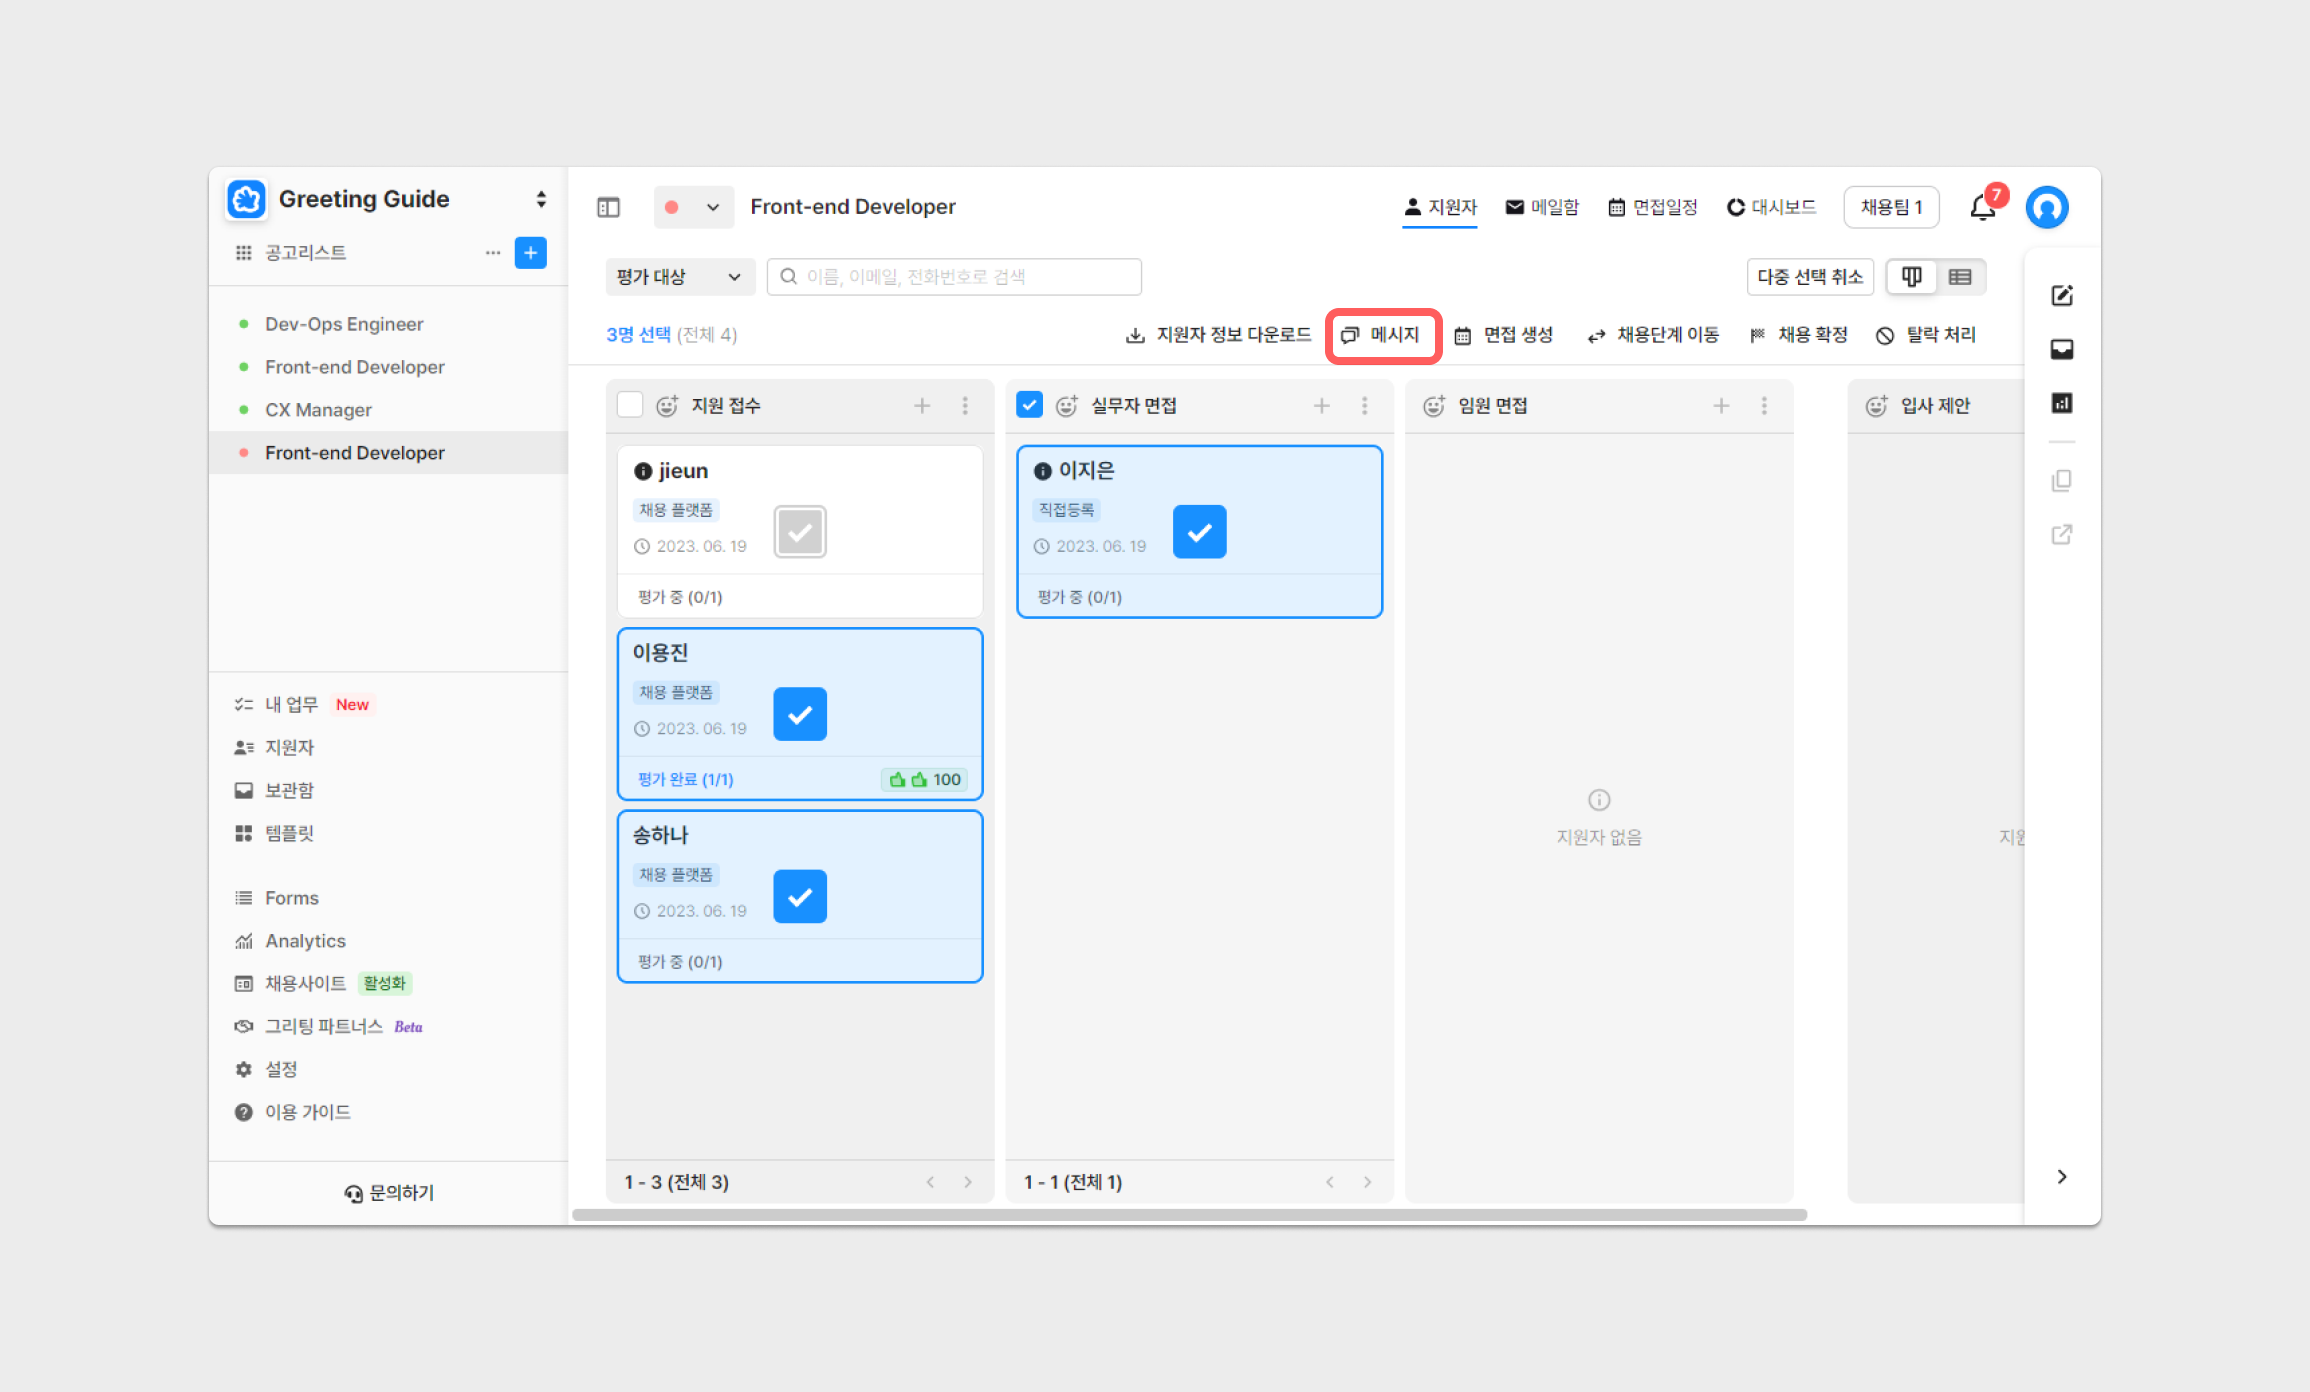The width and height of the screenshot is (2310, 1392).
Task: Click the edit note icon in right rail
Action: [2061, 295]
